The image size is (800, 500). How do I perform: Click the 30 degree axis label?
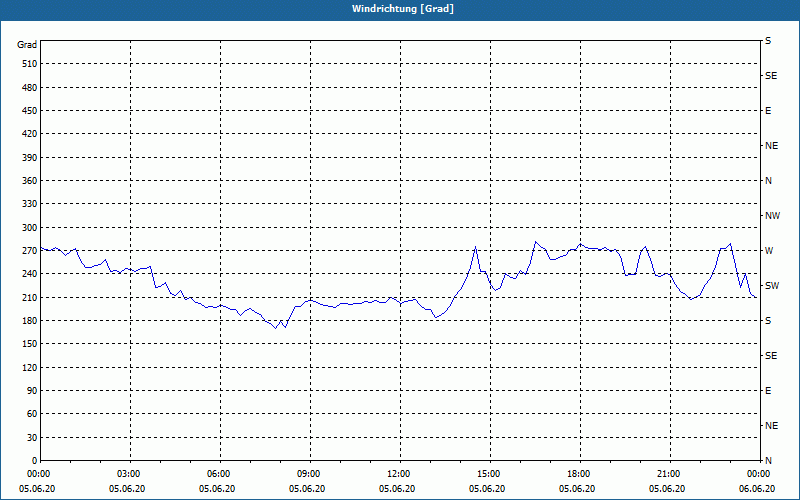click(32, 438)
